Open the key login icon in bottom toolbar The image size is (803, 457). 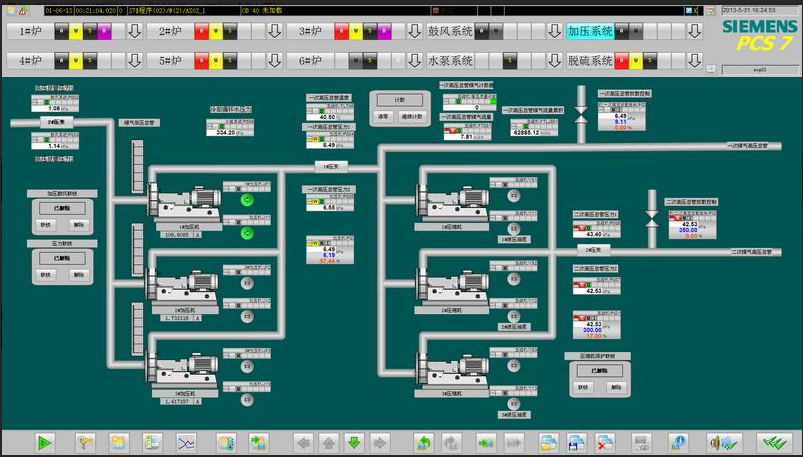click(85, 442)
